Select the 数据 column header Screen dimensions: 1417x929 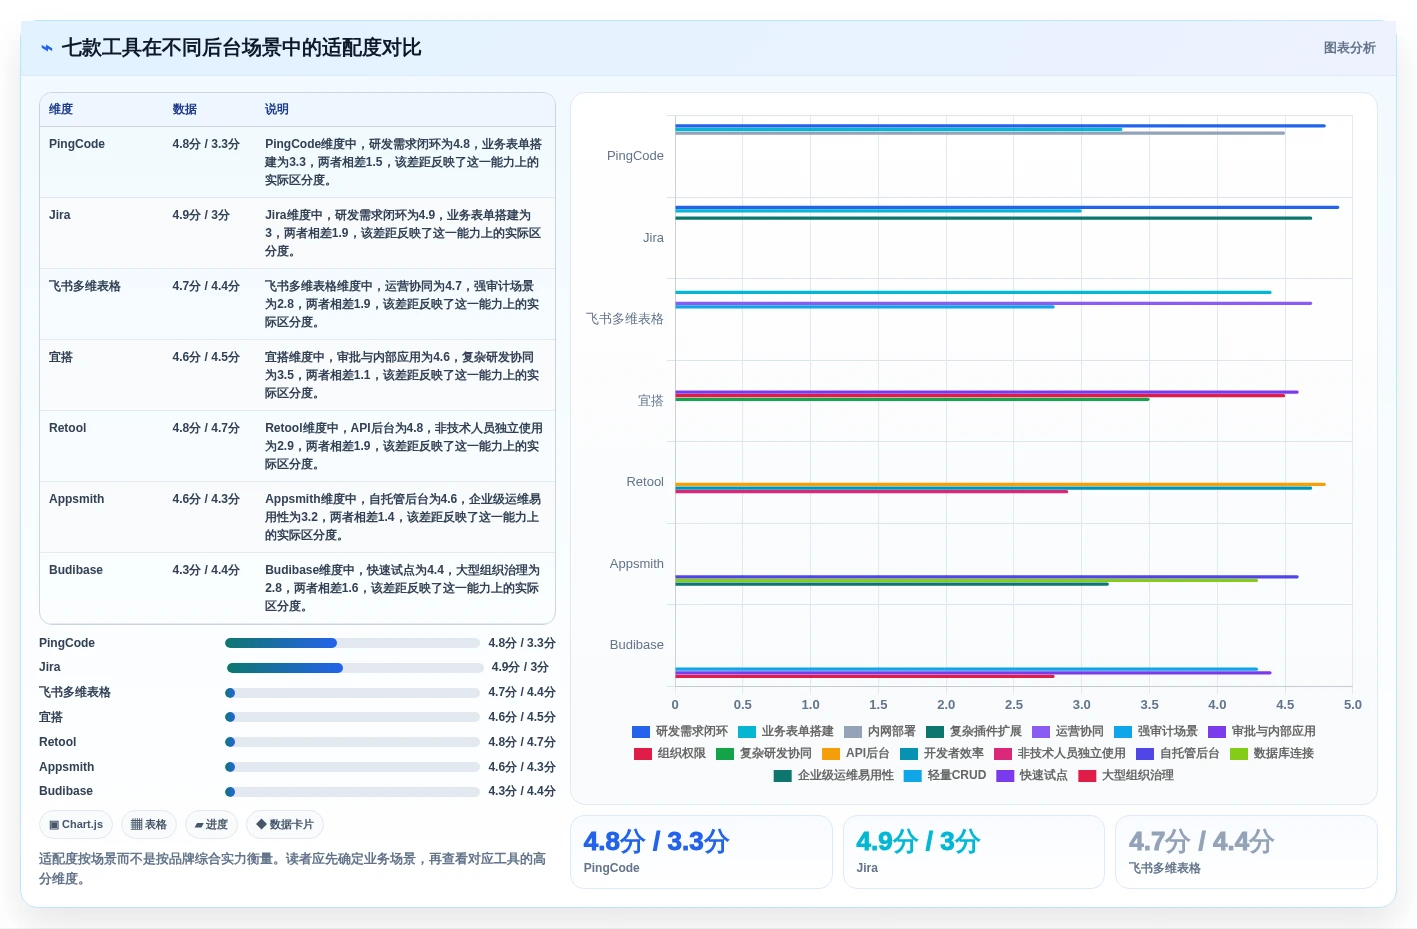point(184,109)
